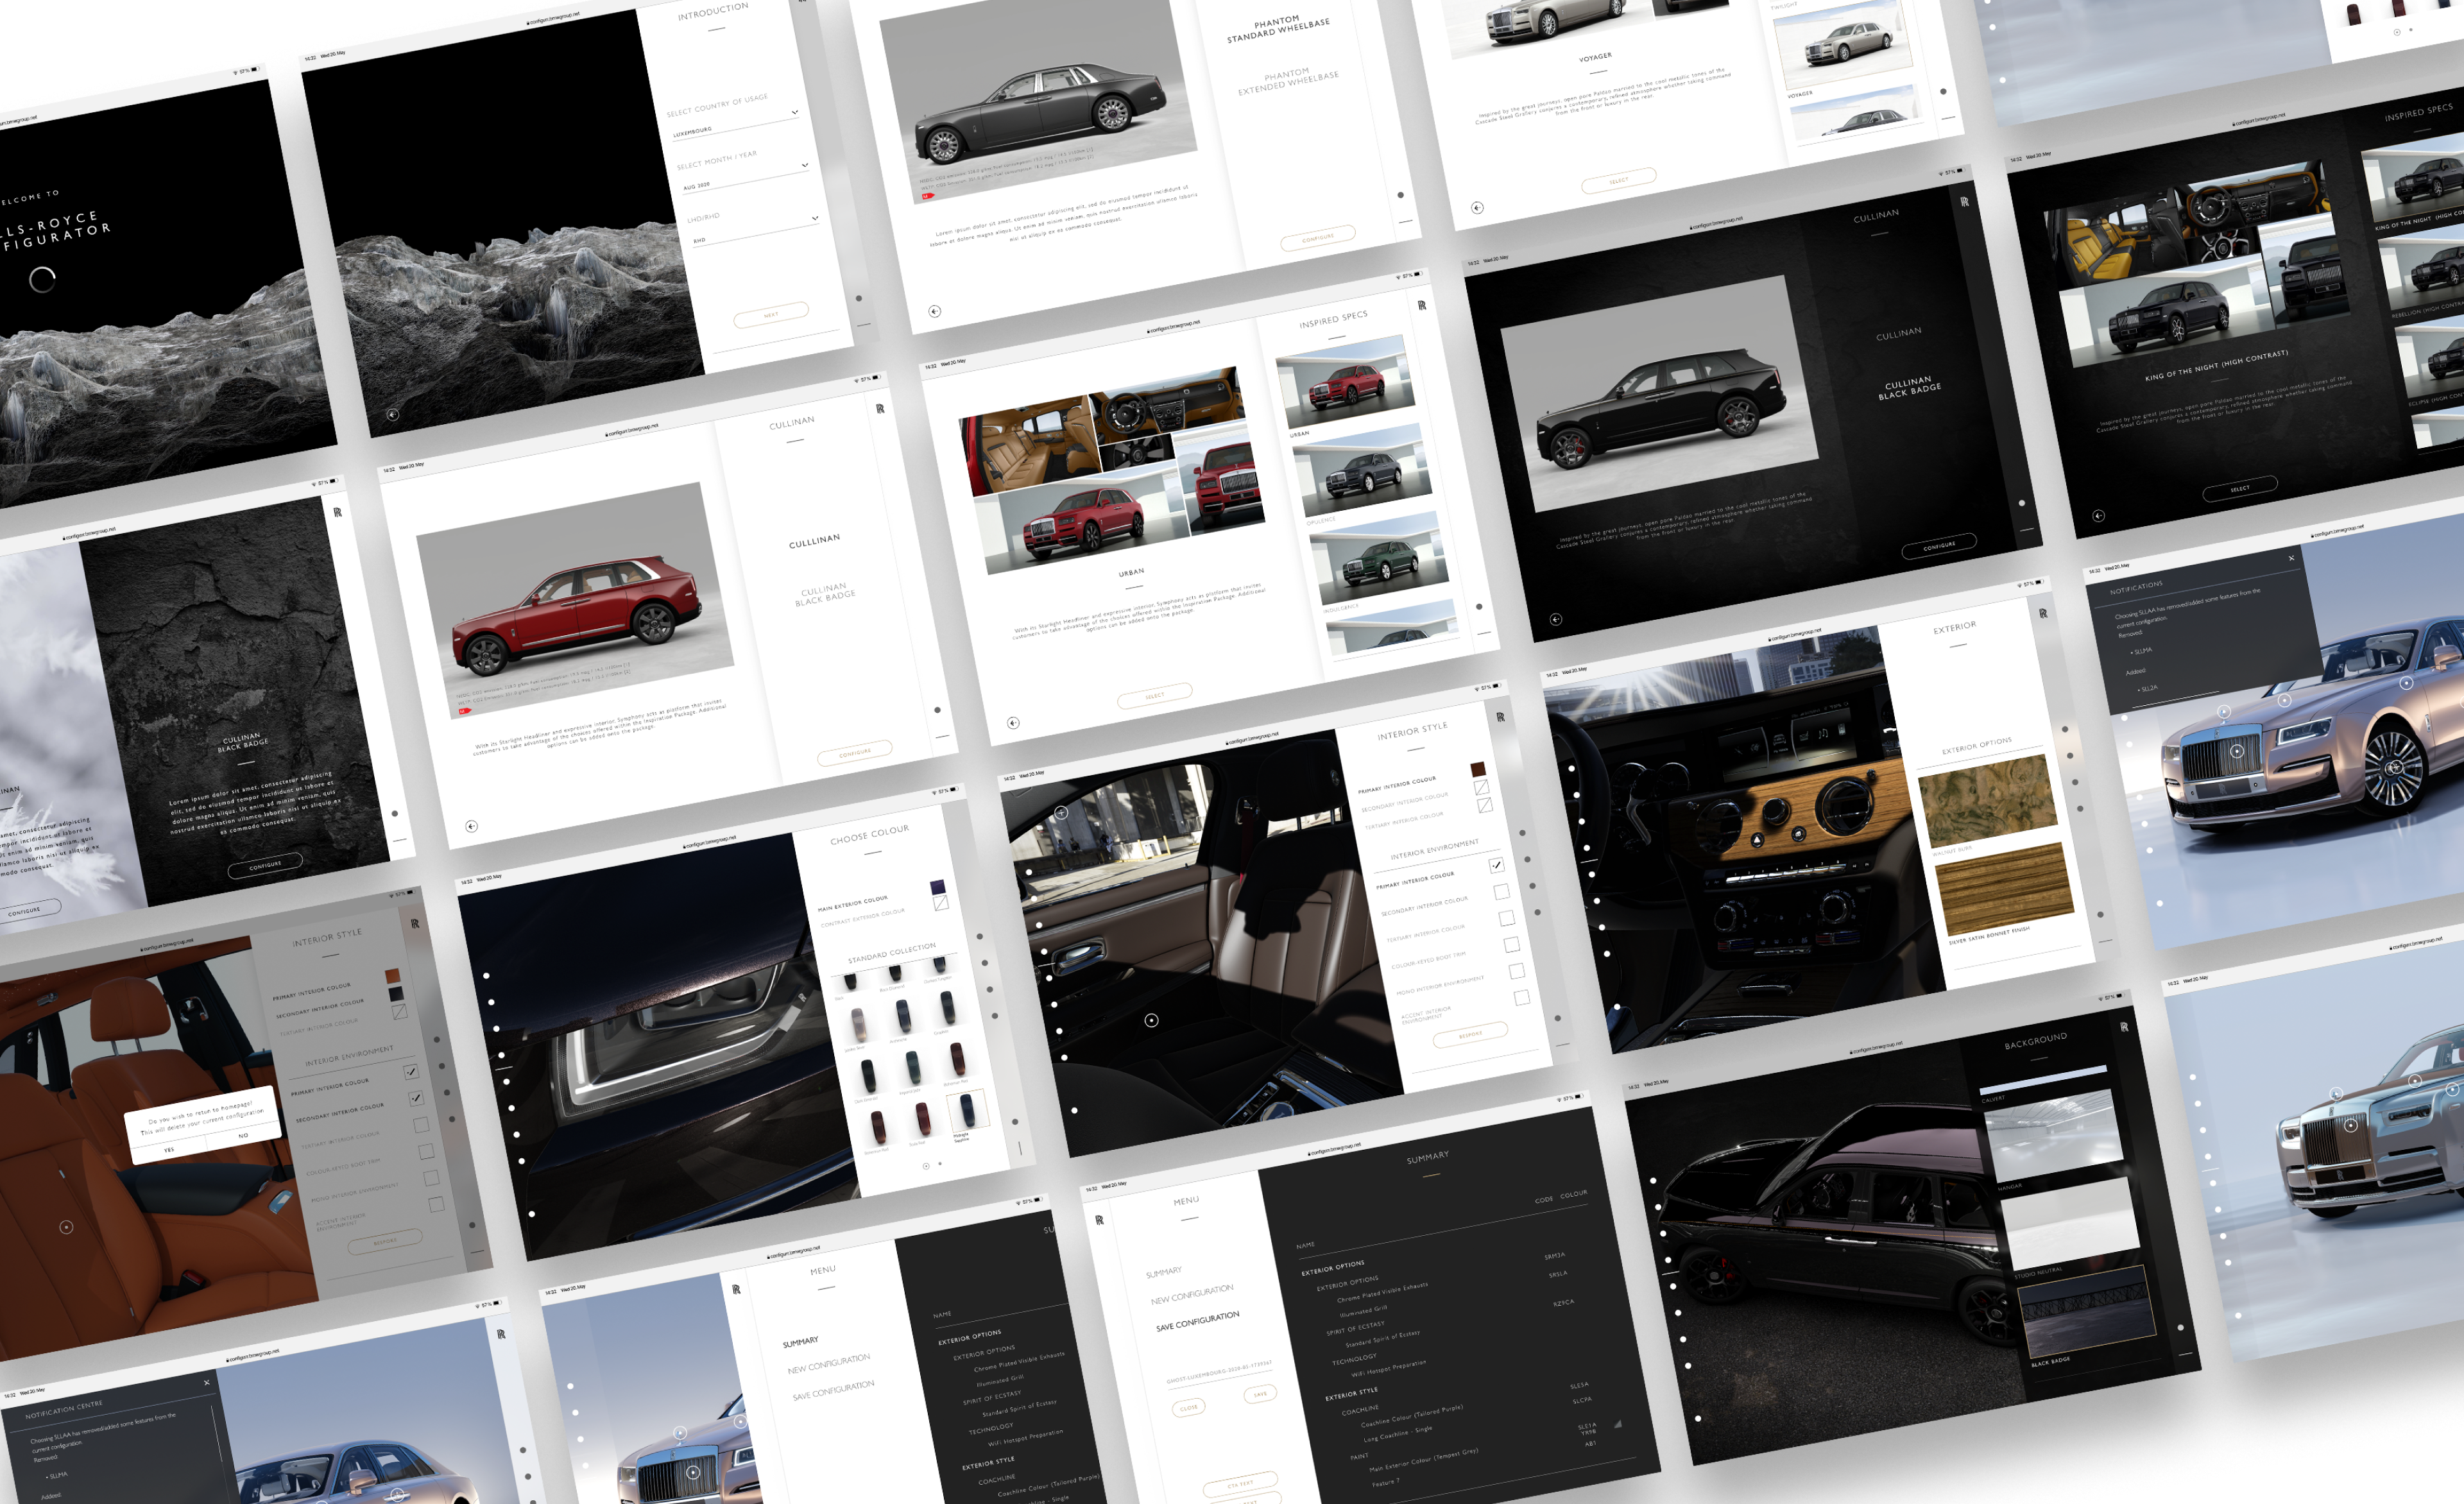Click back arrow on black Cullinan Black Badge screen
Viewport: 2464px width, 1504px height.
pyautogui.click(x=1555, y=619)
